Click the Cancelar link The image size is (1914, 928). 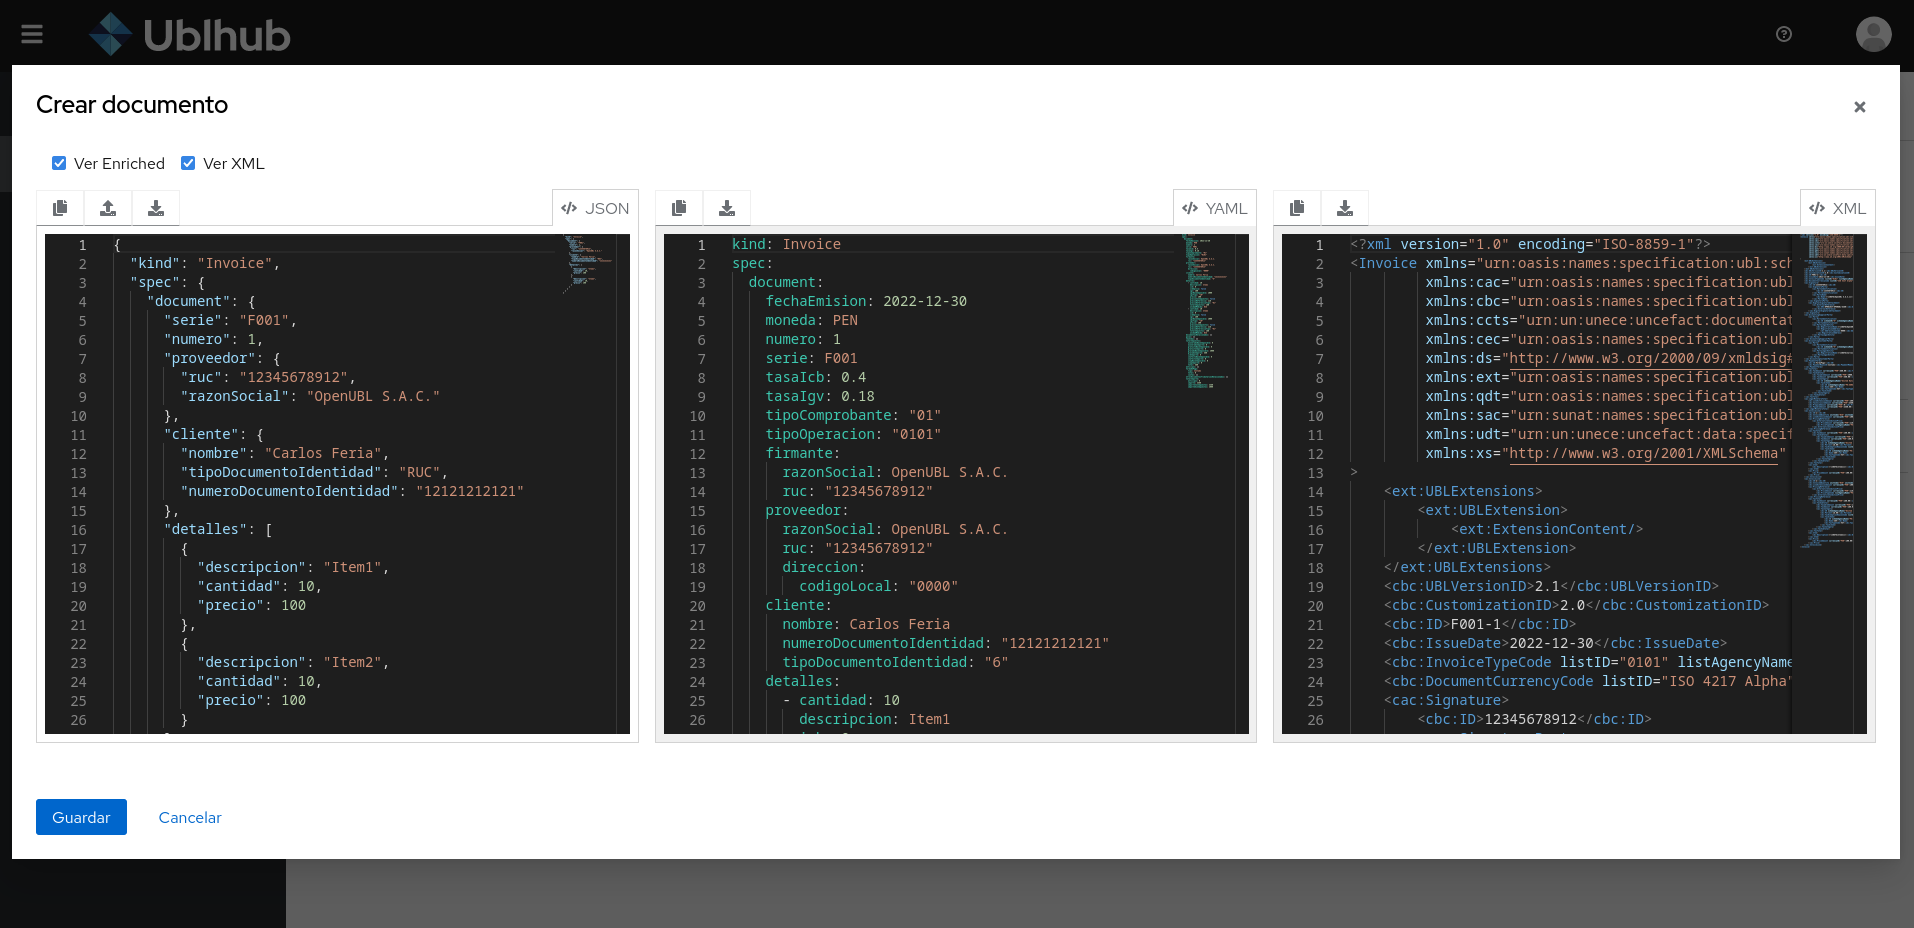point(190,817)
